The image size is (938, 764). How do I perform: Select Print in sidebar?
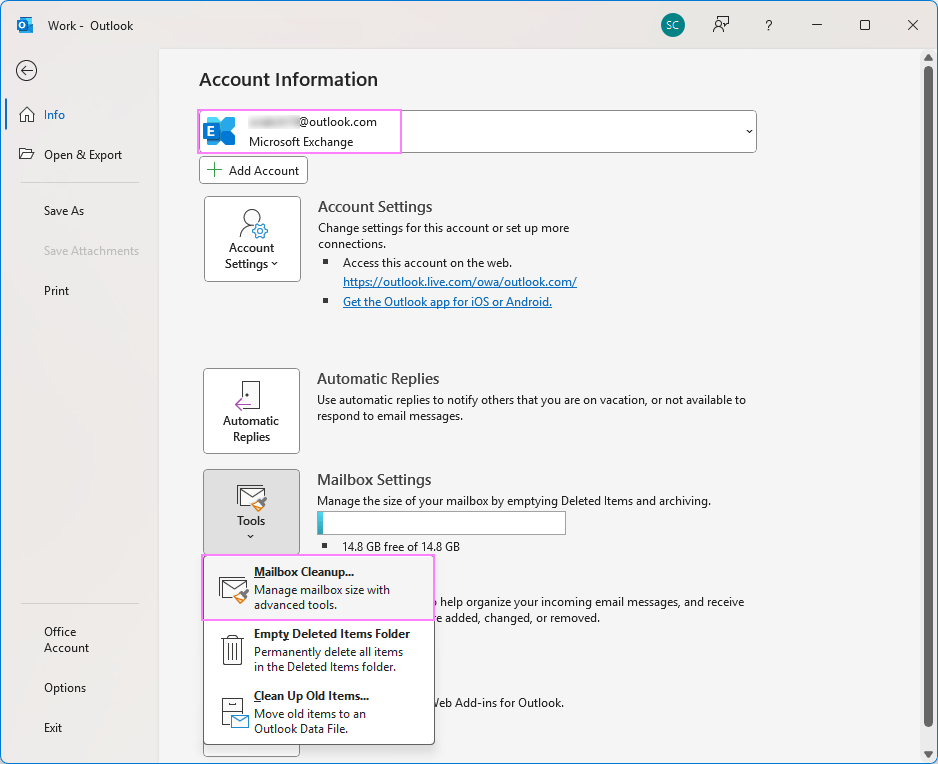pyautogui.click(x=56, y=291)
